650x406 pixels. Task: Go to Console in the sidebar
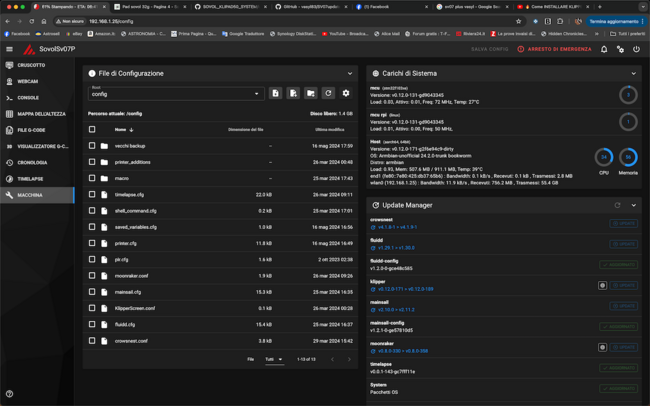tap(28, 98)
